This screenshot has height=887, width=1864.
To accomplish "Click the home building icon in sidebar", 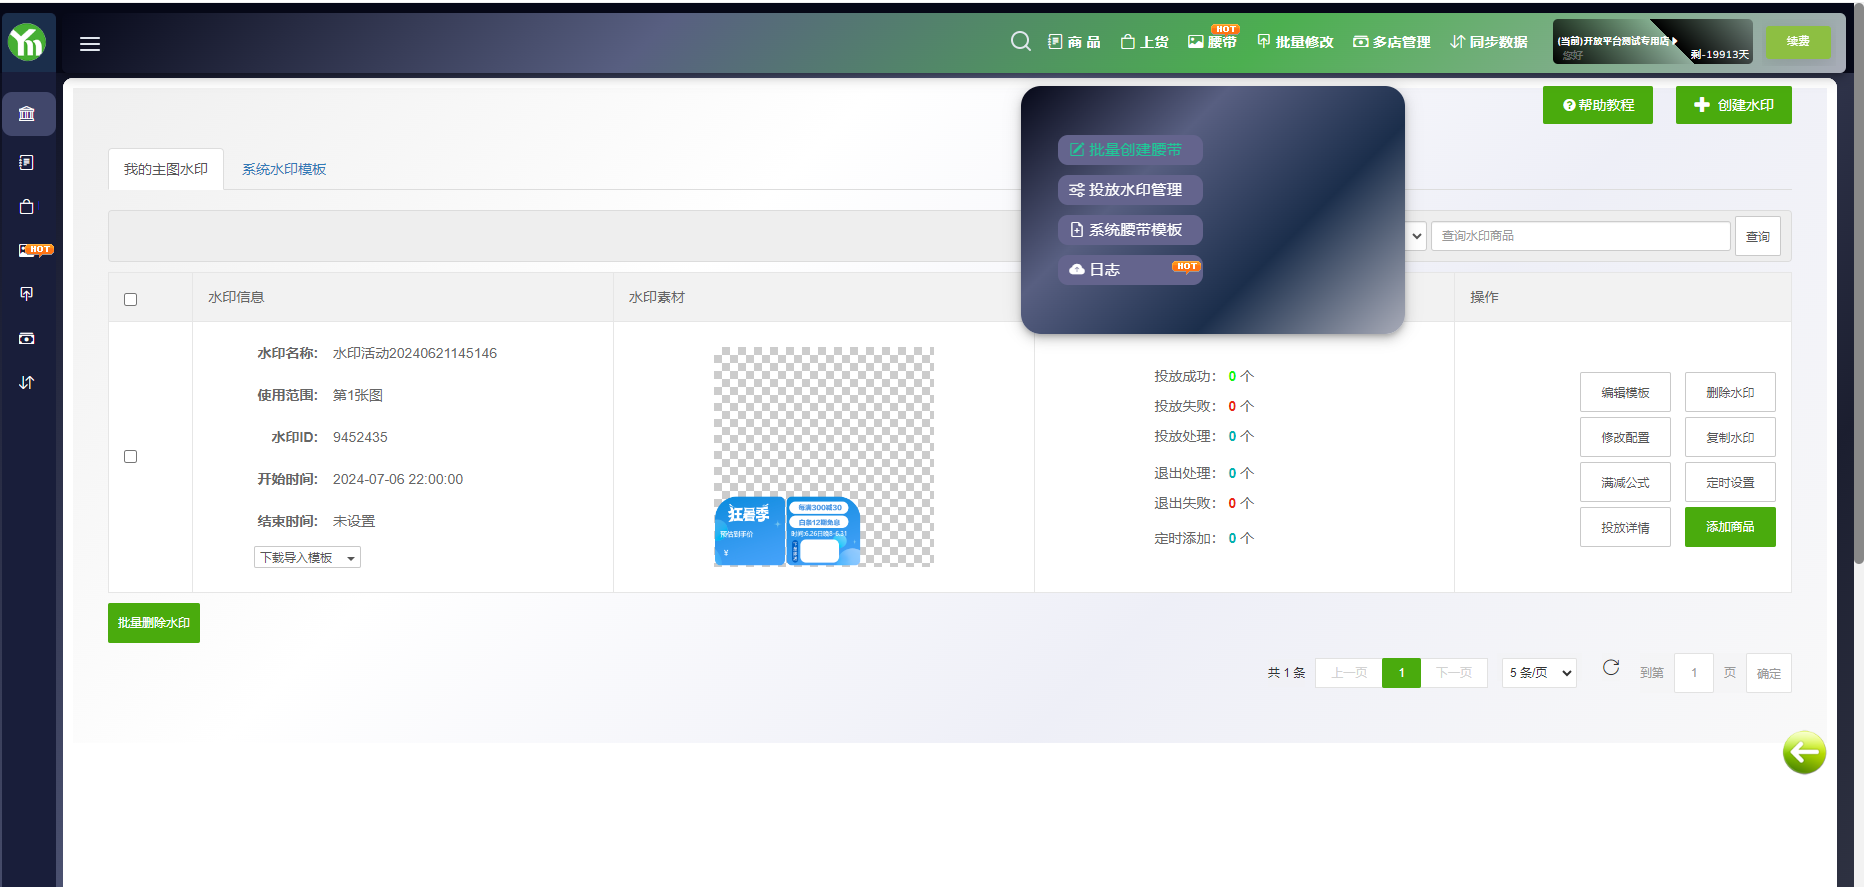I will pos(27,114).
